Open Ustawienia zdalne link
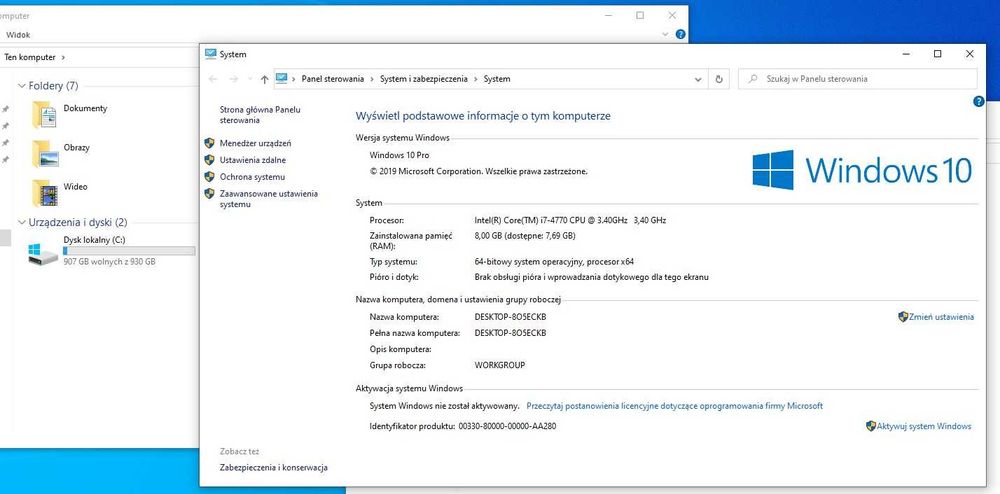The width and height of the screenshot is (1000, 494). (253, 160)
